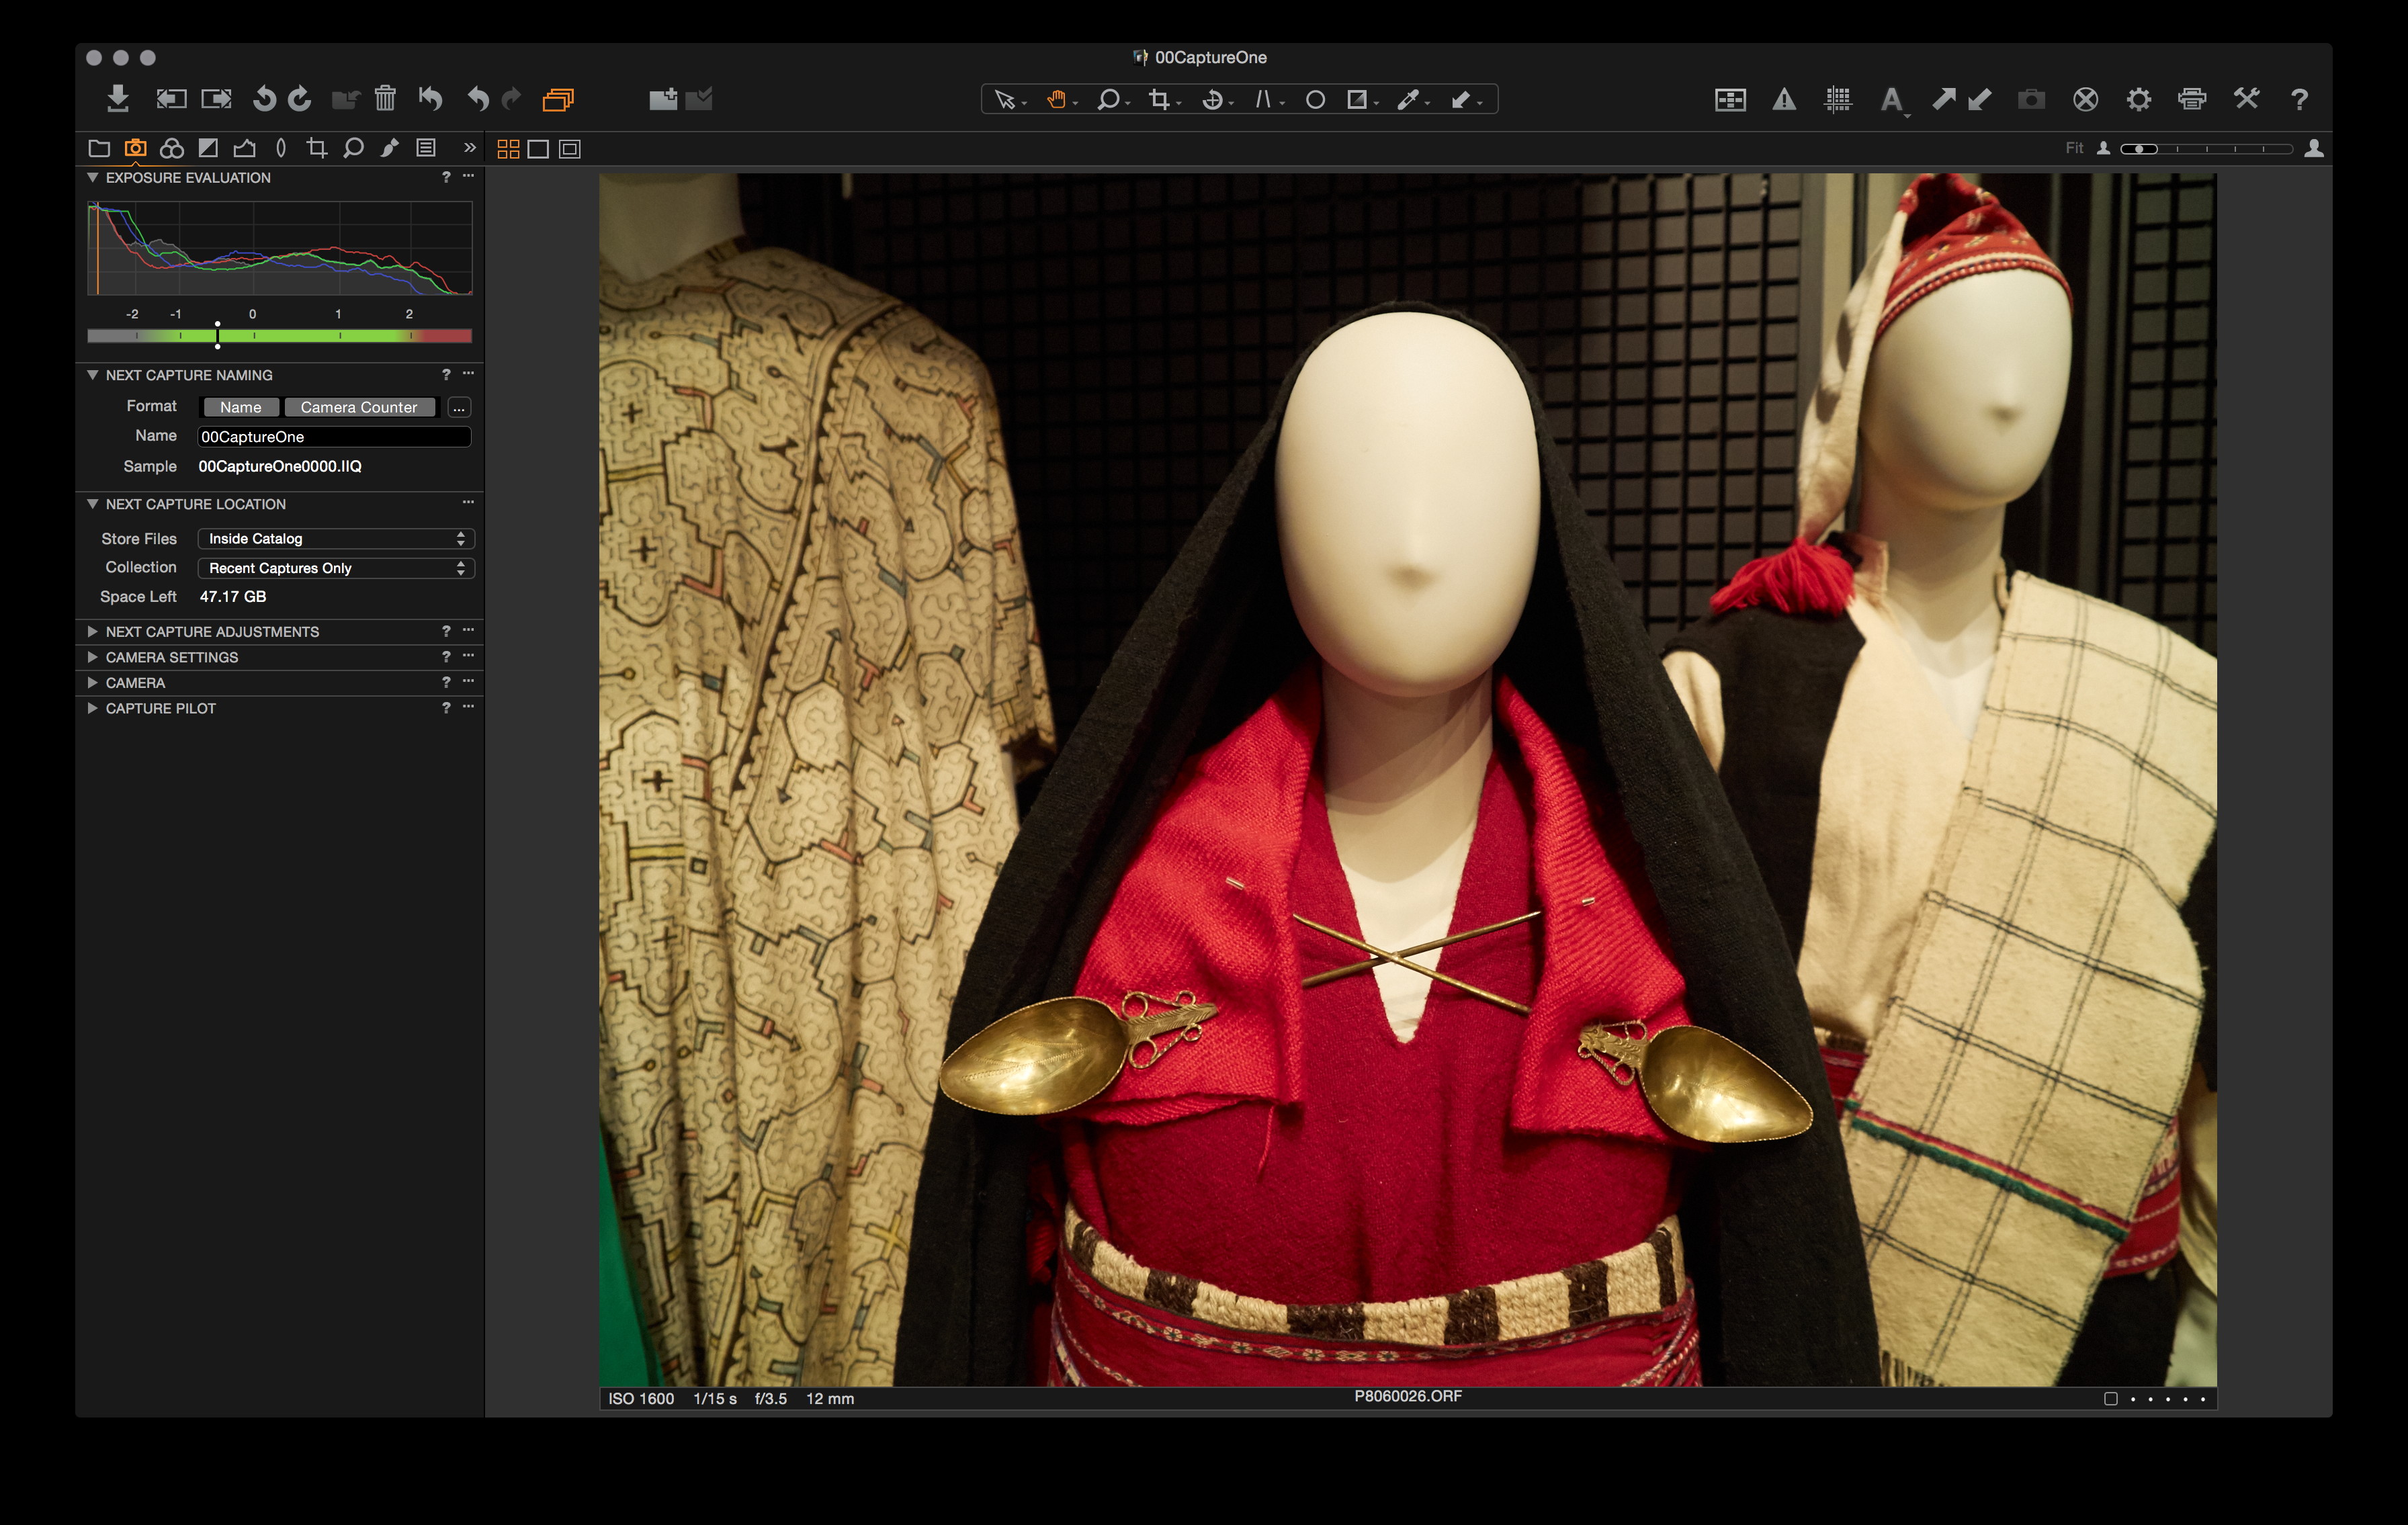Click the Camera Counter format token

(x=359, y=407)
